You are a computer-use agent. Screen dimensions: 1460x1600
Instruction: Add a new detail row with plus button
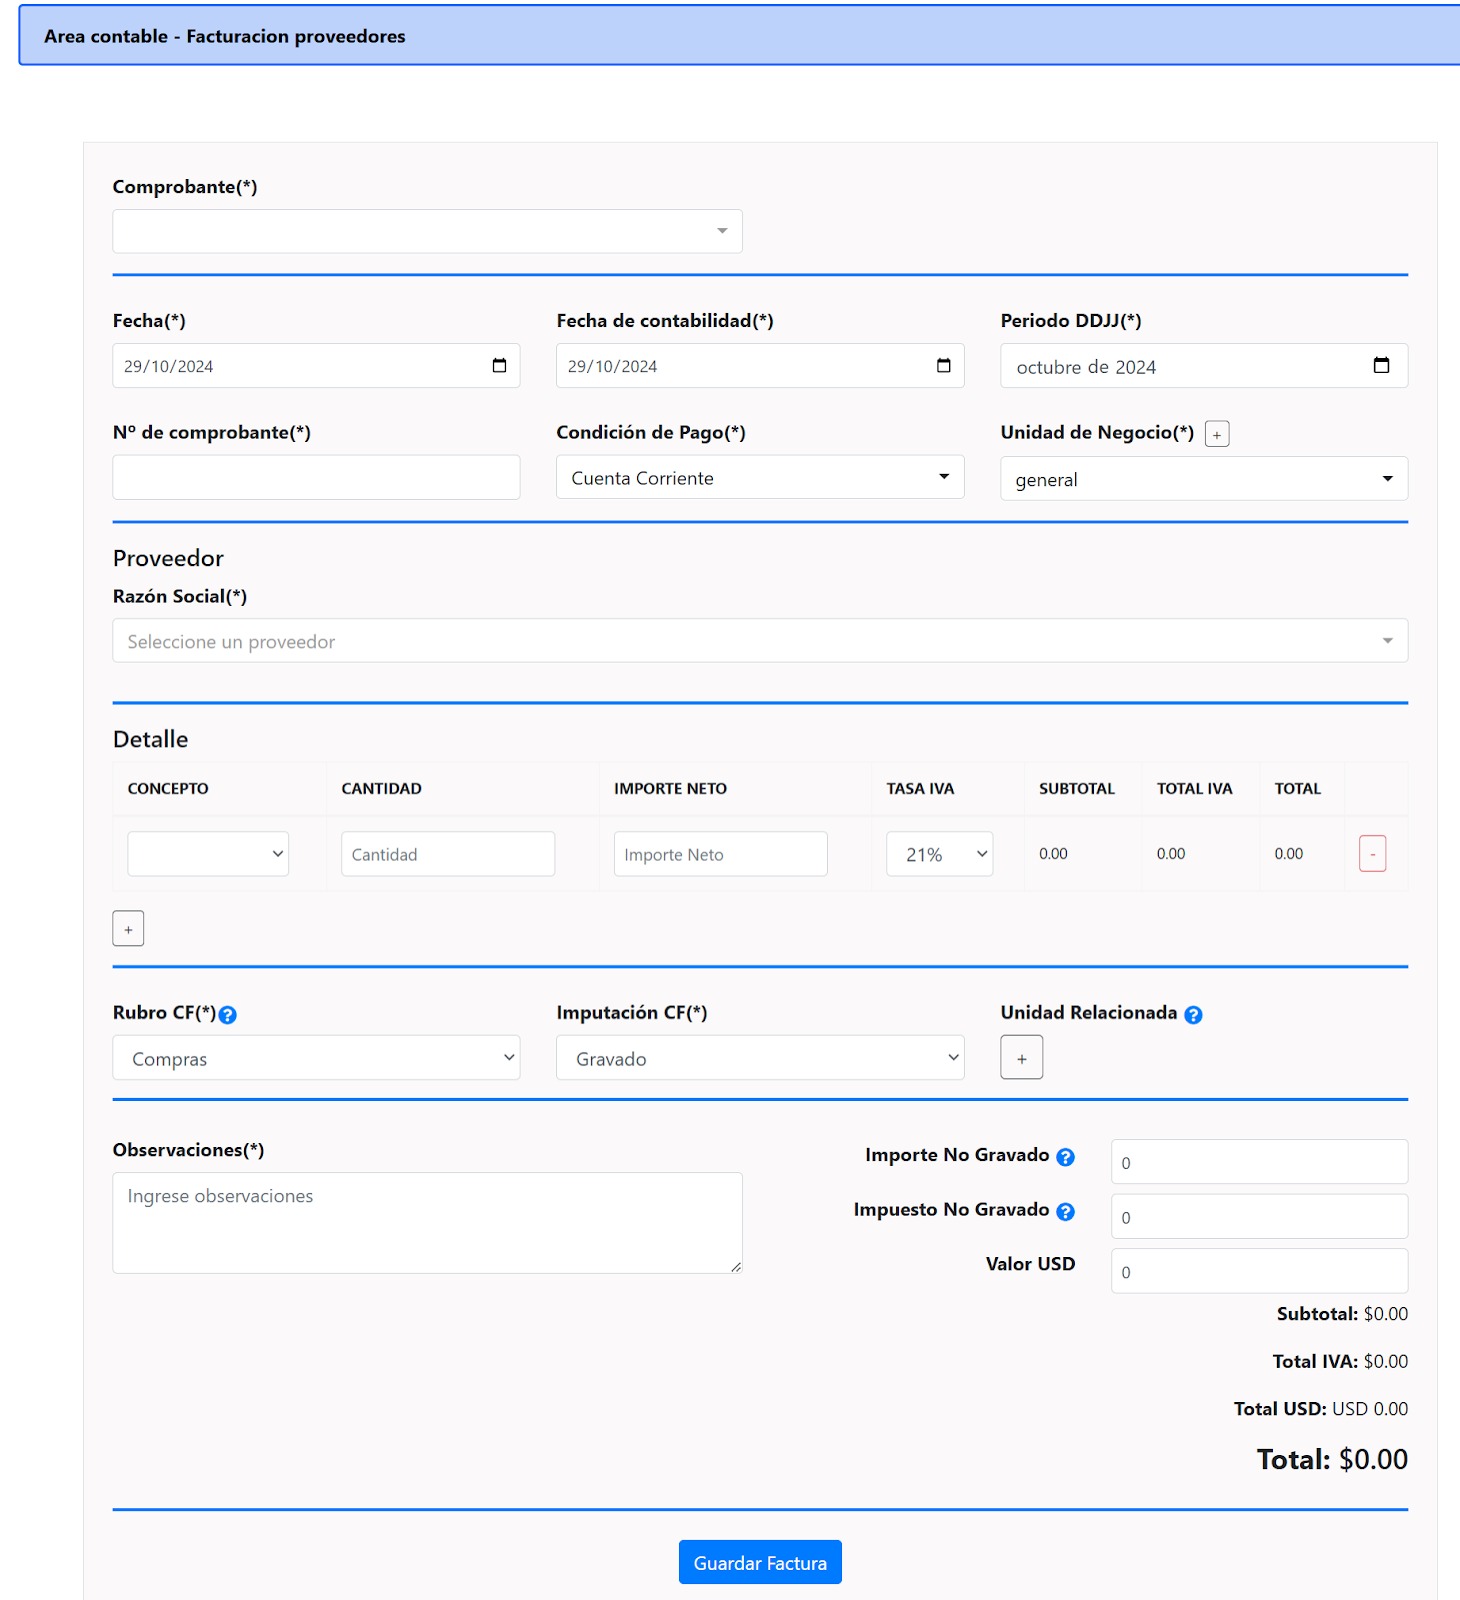click(128, 929)
